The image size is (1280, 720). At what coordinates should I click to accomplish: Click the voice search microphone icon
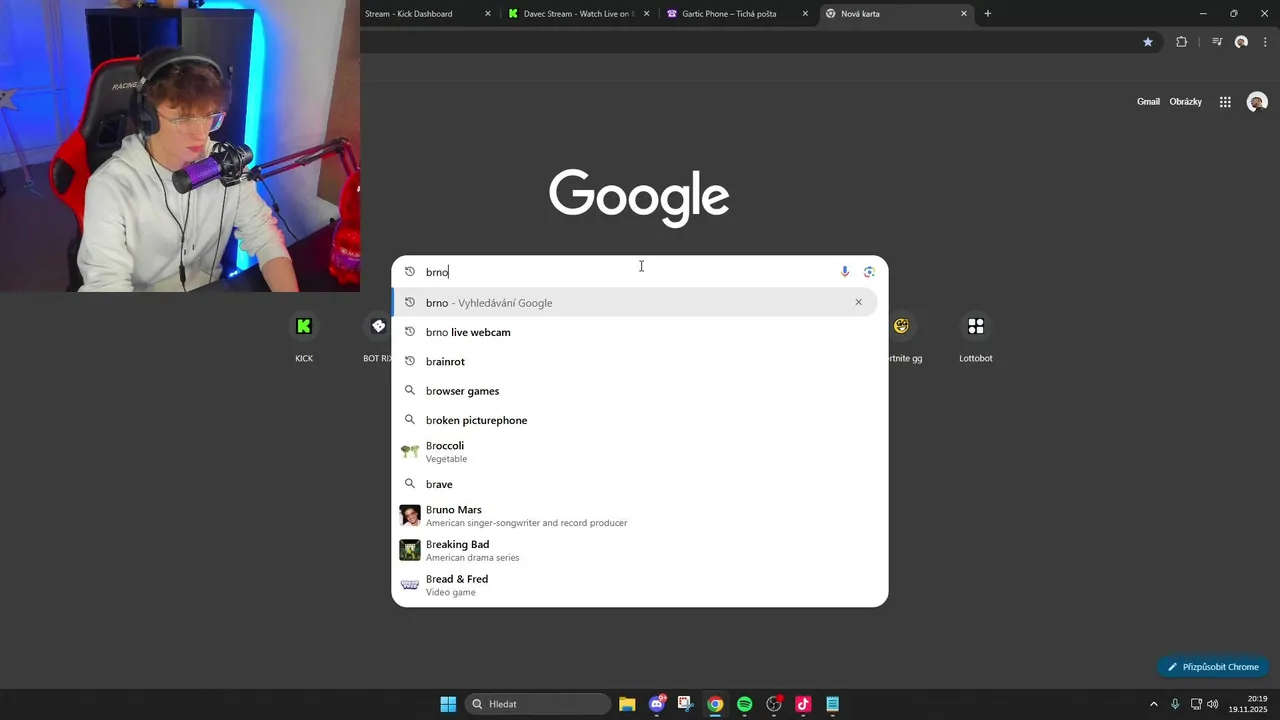point(845,272)
